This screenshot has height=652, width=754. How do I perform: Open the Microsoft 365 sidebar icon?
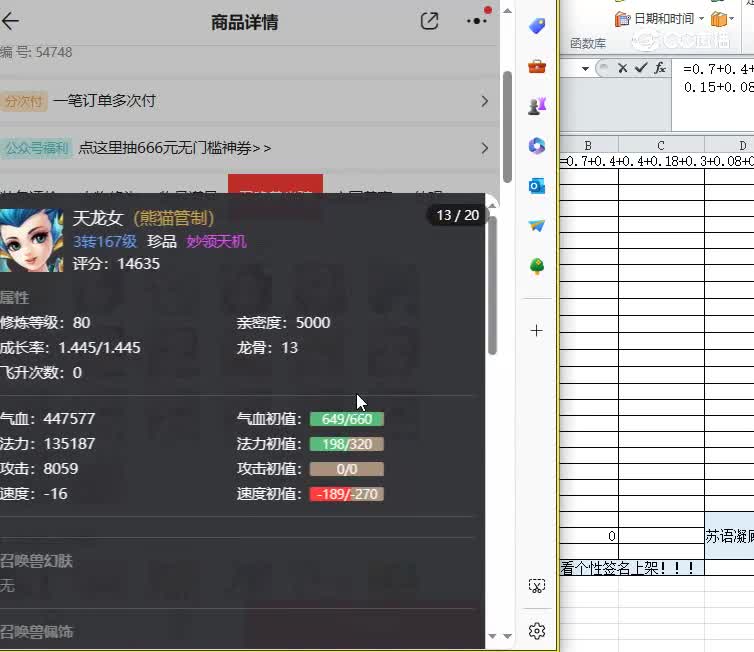[x=537, y=146]
